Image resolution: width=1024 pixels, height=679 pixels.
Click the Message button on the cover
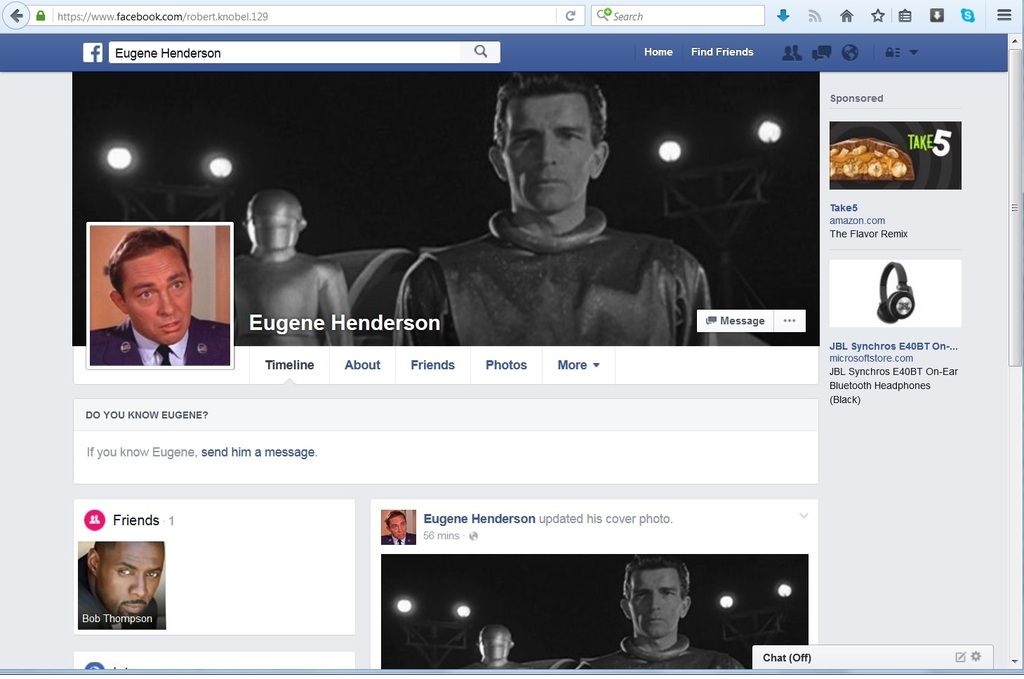pos(735,321)
